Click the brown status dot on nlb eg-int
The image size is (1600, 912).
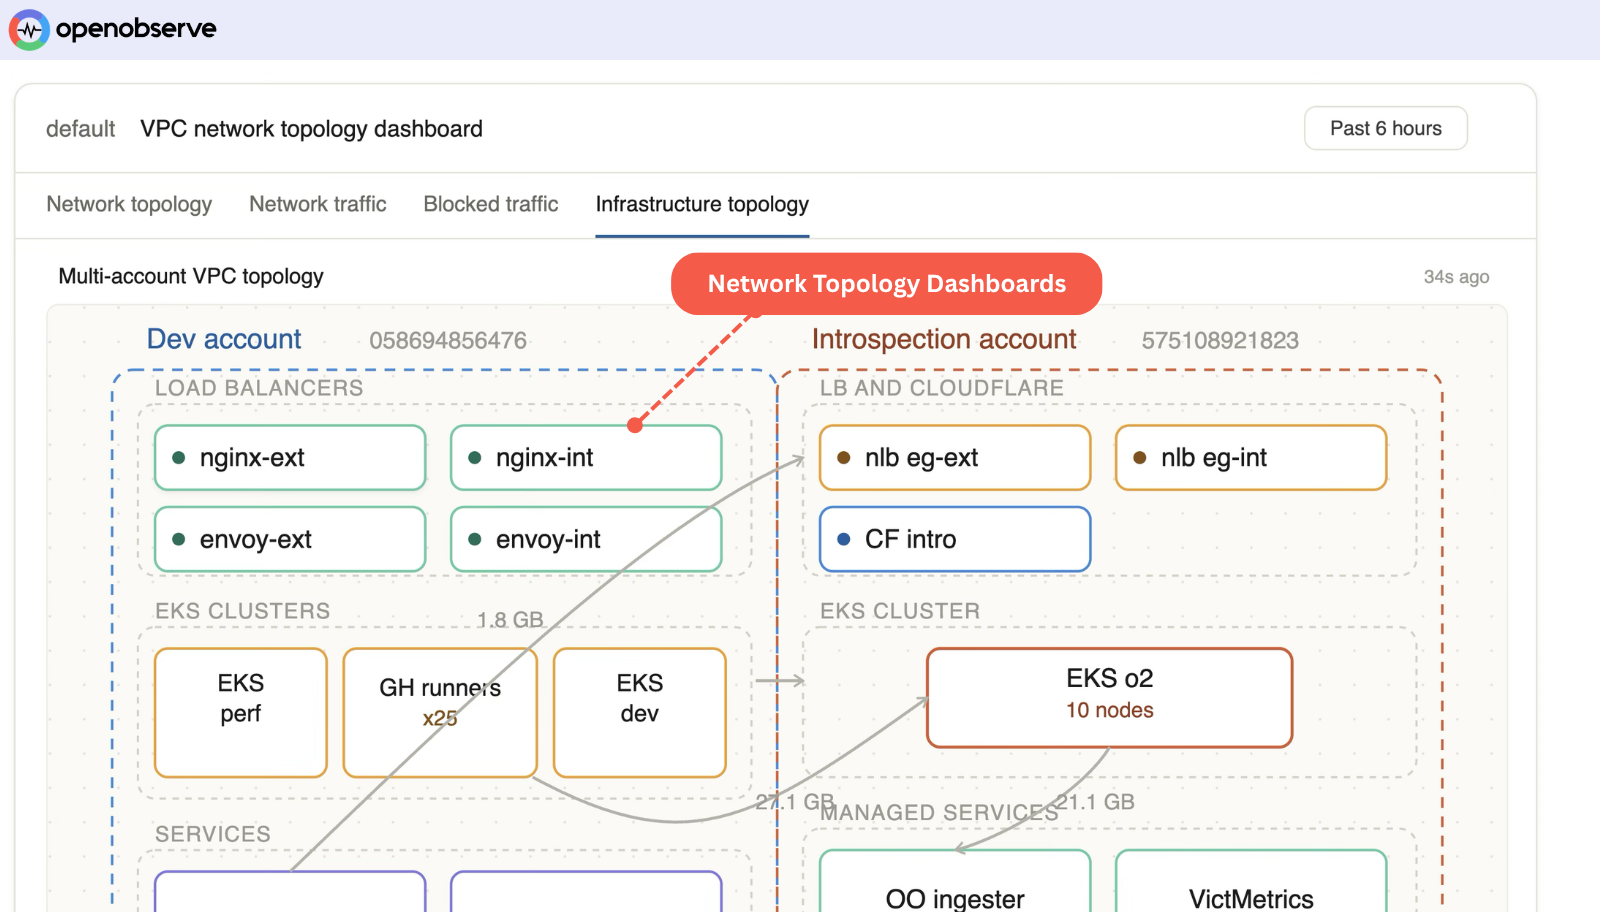1140,458
